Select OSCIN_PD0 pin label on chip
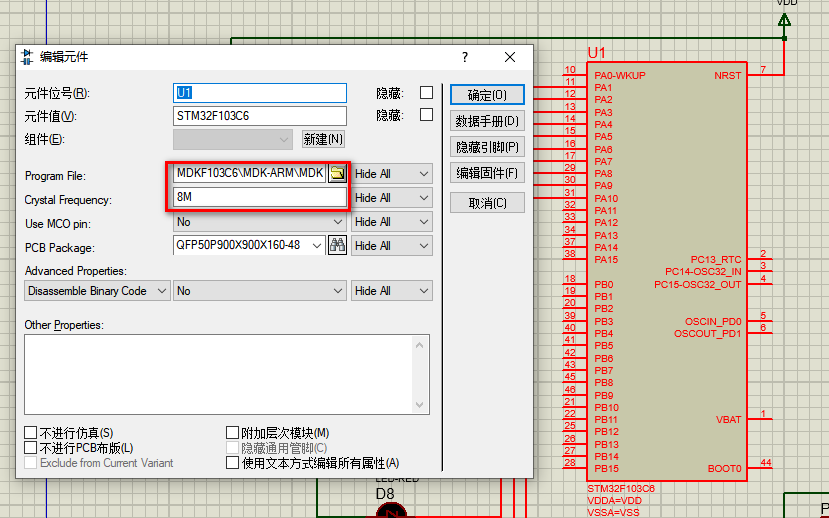The height and width of the screenshot is (518, 829). click(713, 321)
